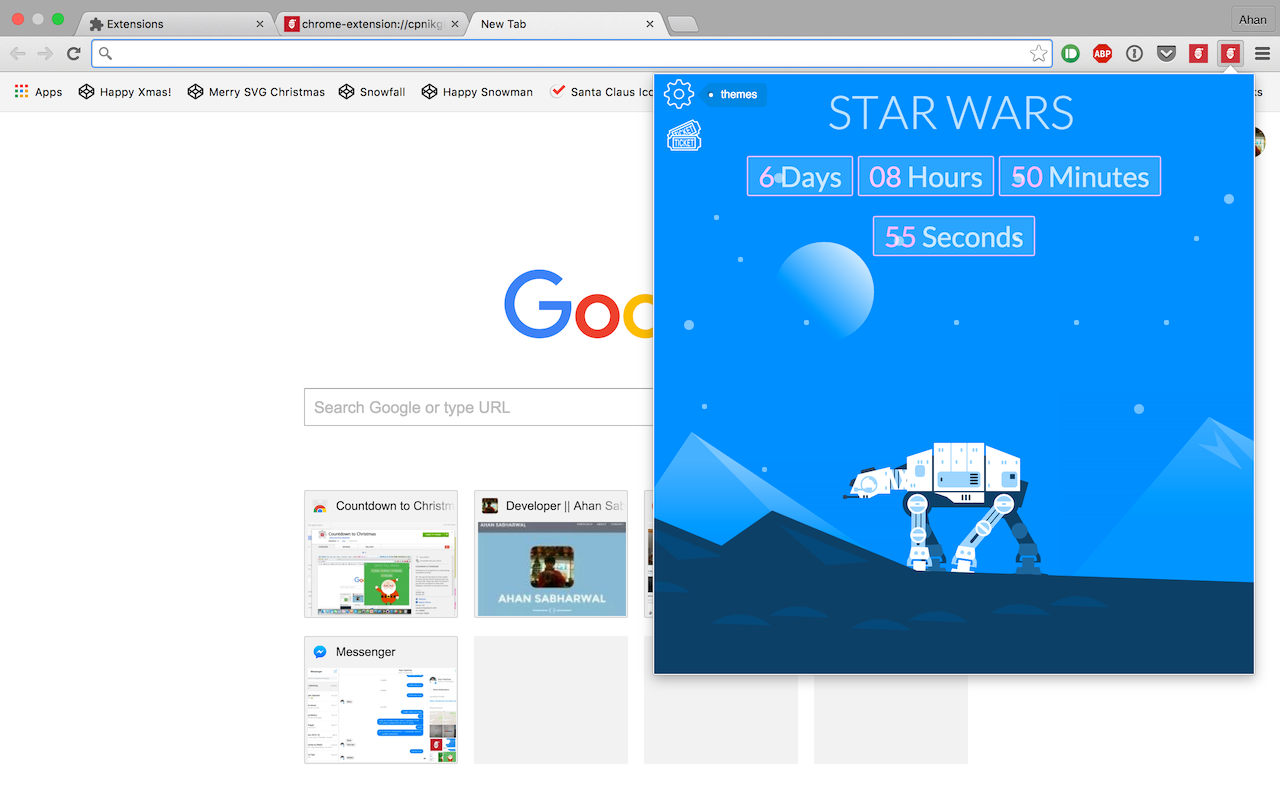Click the first red Santa extension icon
This screenshot has width=1280, height=800.
coord(1198,54)
